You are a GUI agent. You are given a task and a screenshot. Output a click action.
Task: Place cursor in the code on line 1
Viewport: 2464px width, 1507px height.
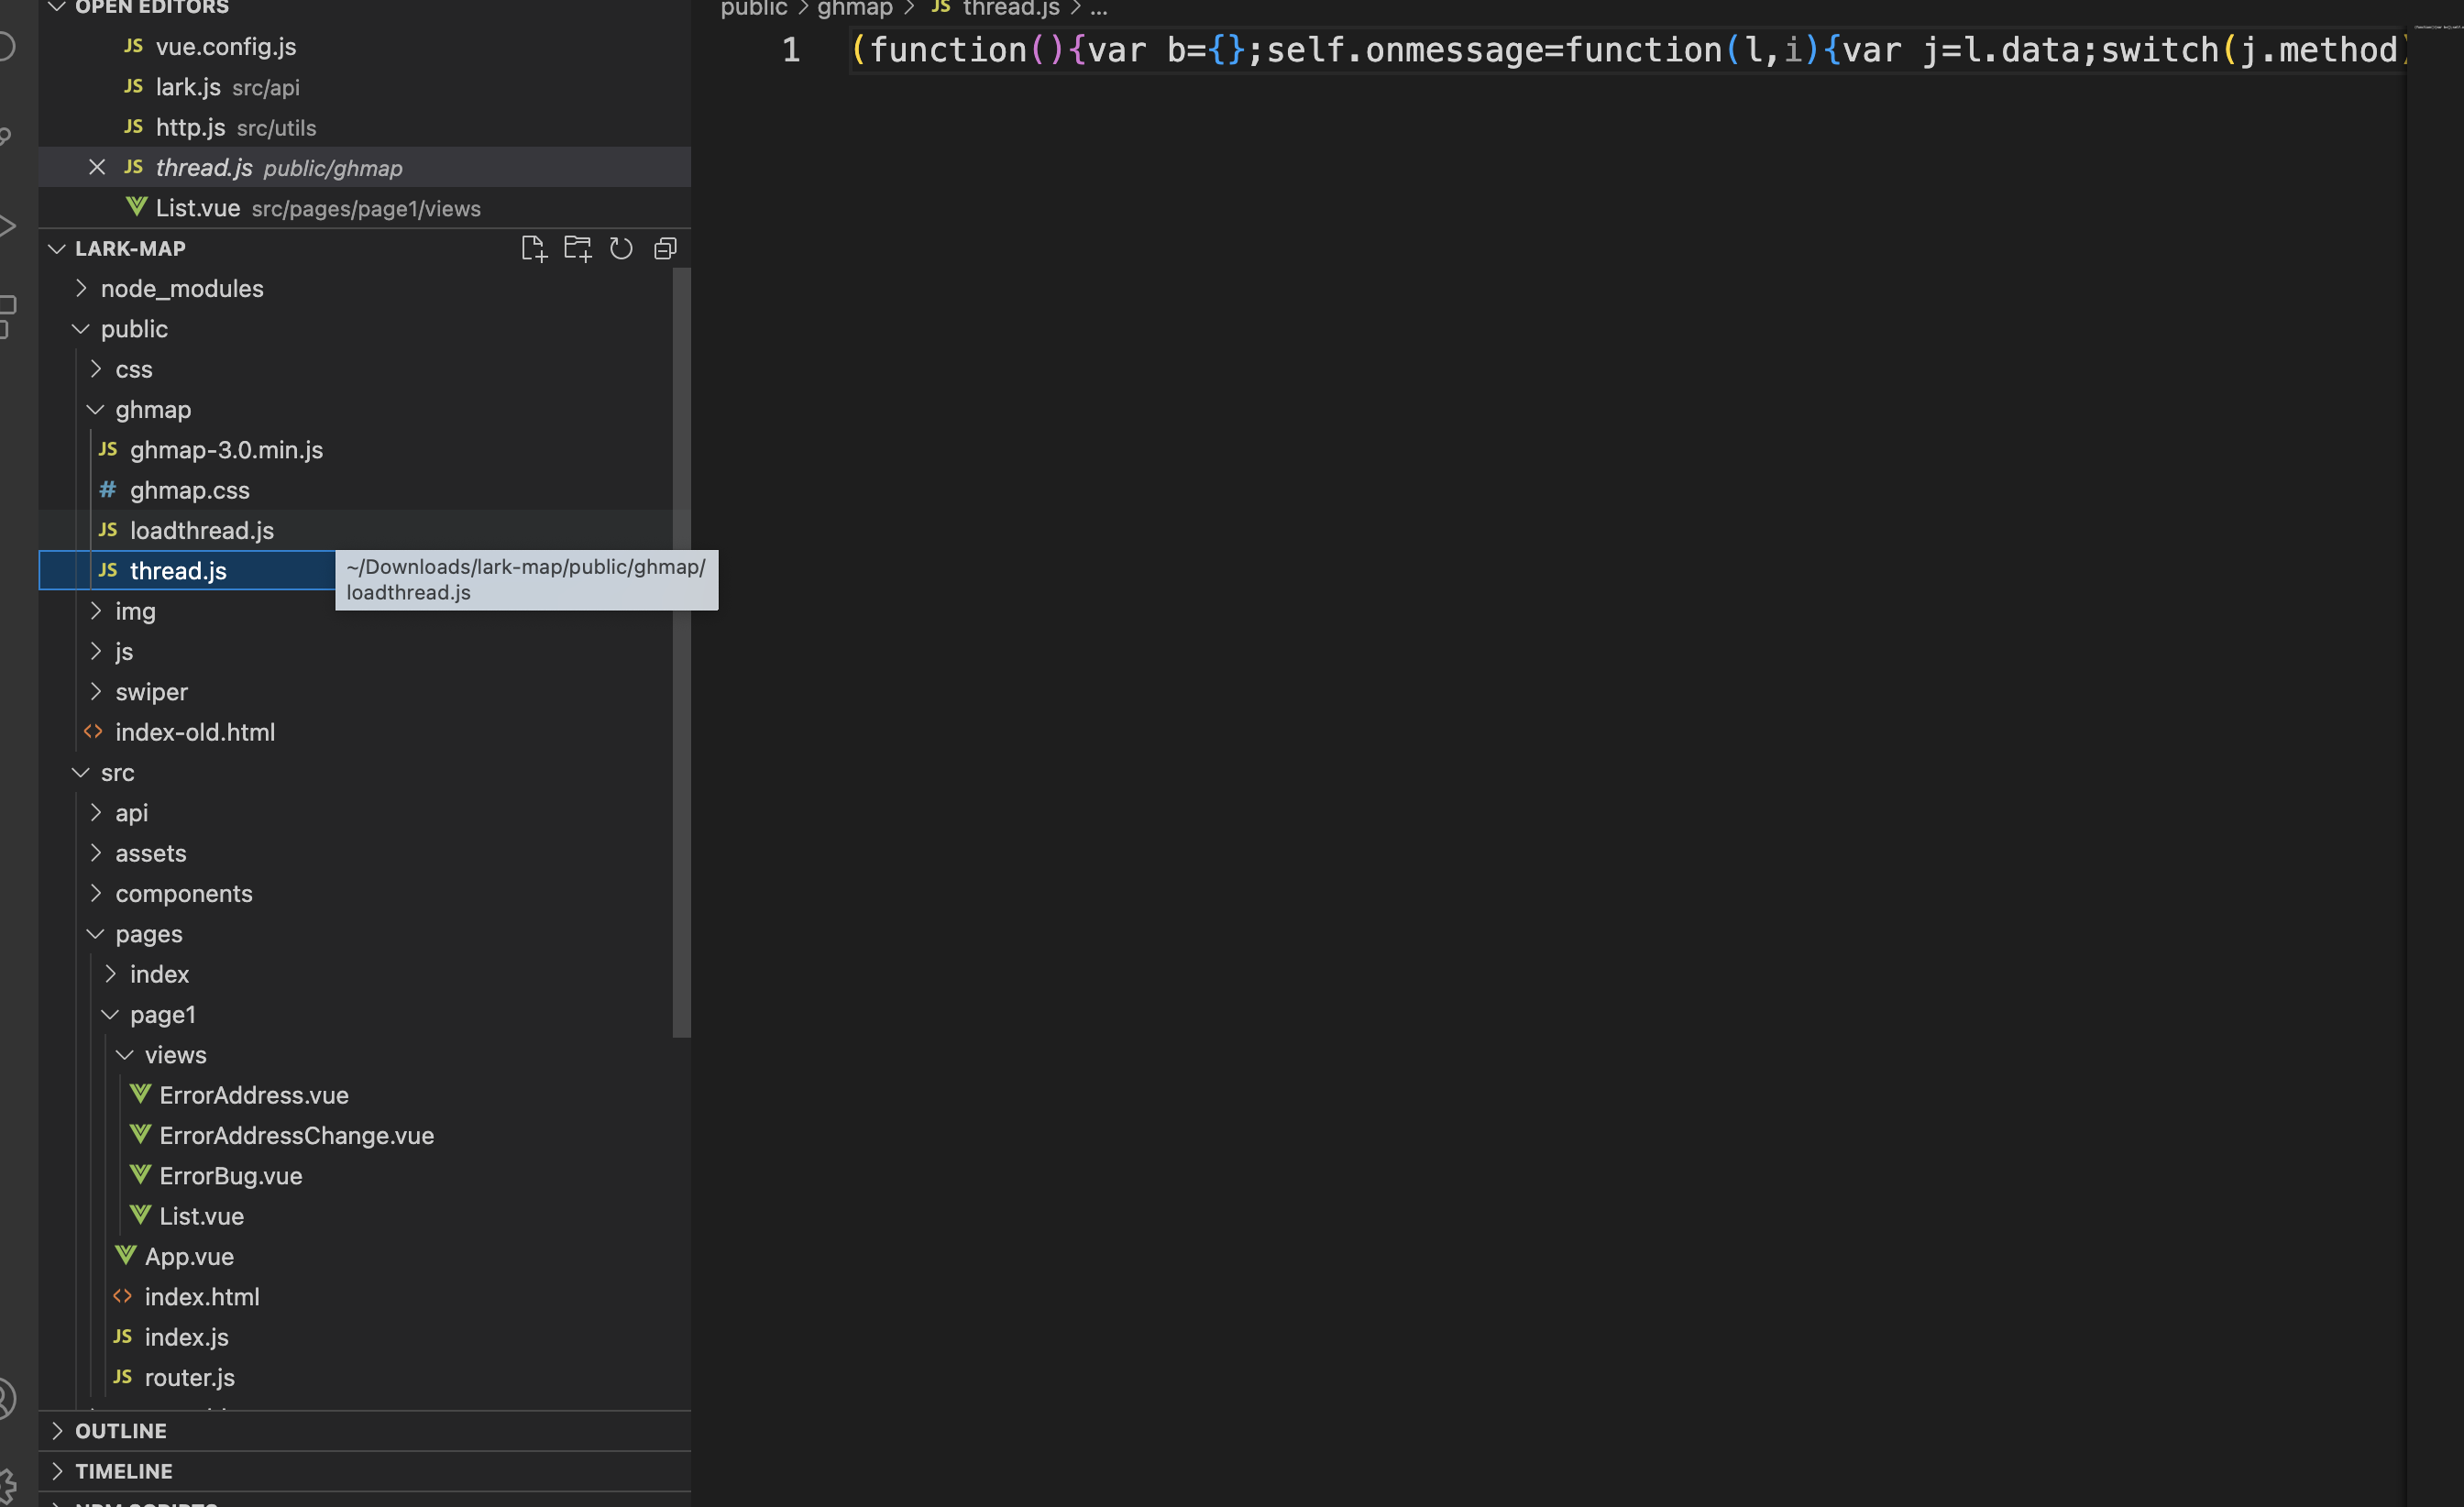point(1630,50)
